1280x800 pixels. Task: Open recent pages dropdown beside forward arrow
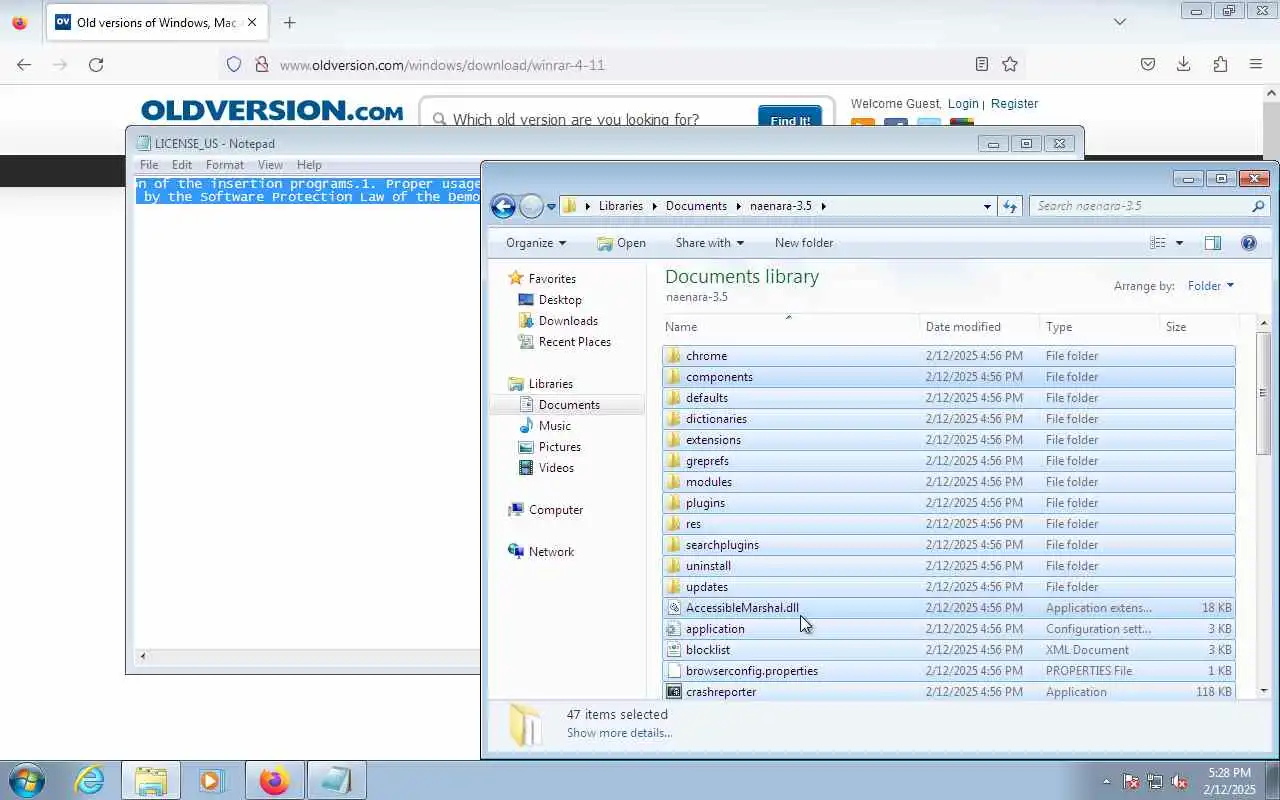click(x=551, y=207)
